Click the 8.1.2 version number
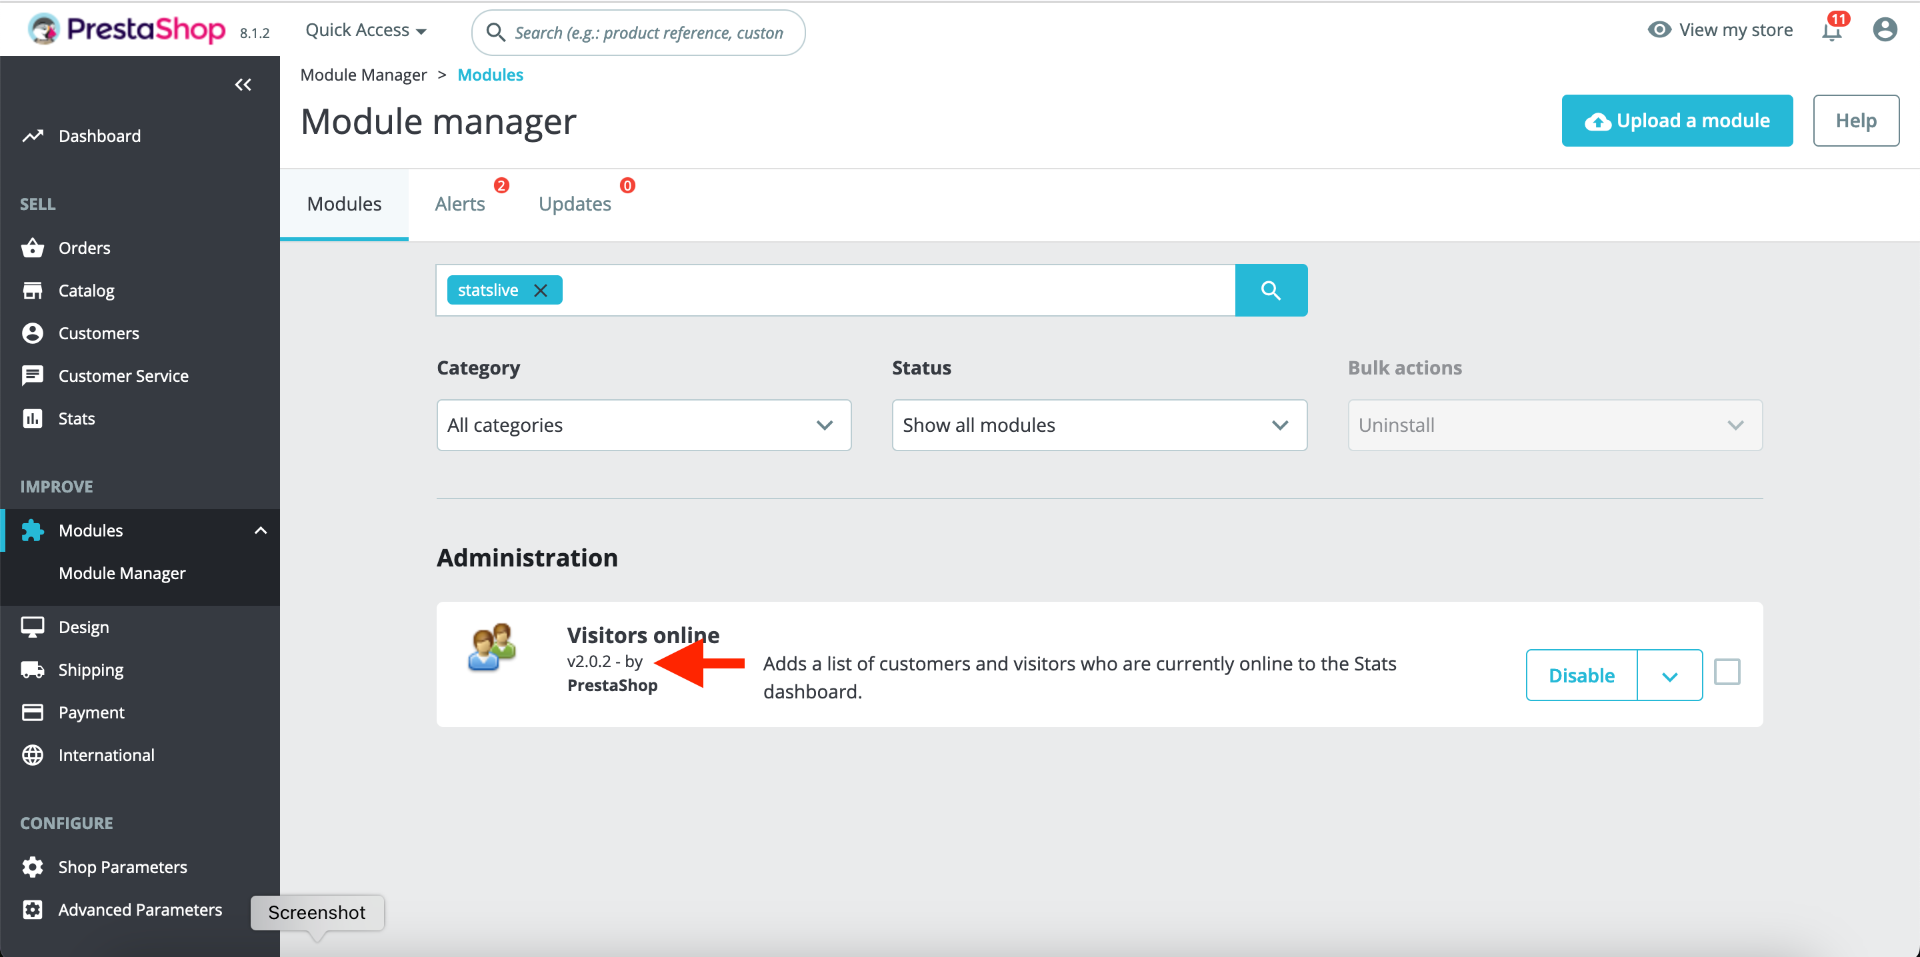Viewport: 1920px width, 957px height. coord(255,33)
